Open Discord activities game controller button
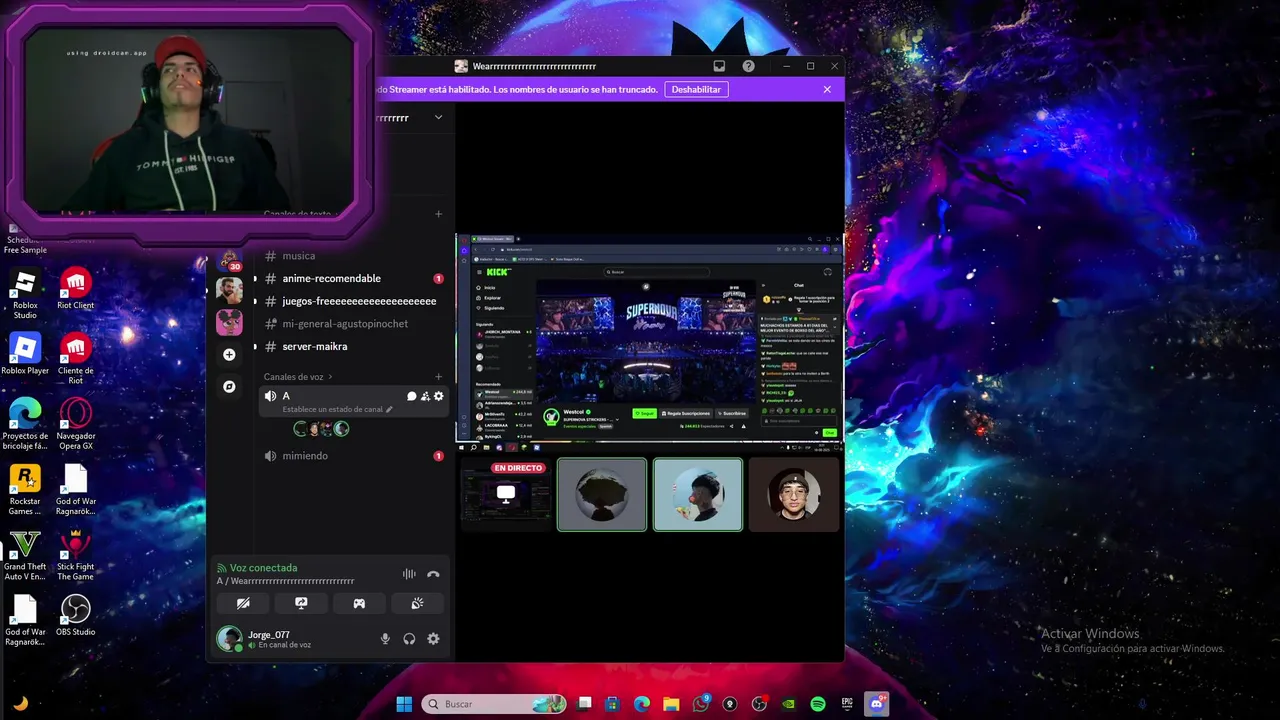This screenshot has height=720, width=1280. pyautogui.click(x=359, y=603)
